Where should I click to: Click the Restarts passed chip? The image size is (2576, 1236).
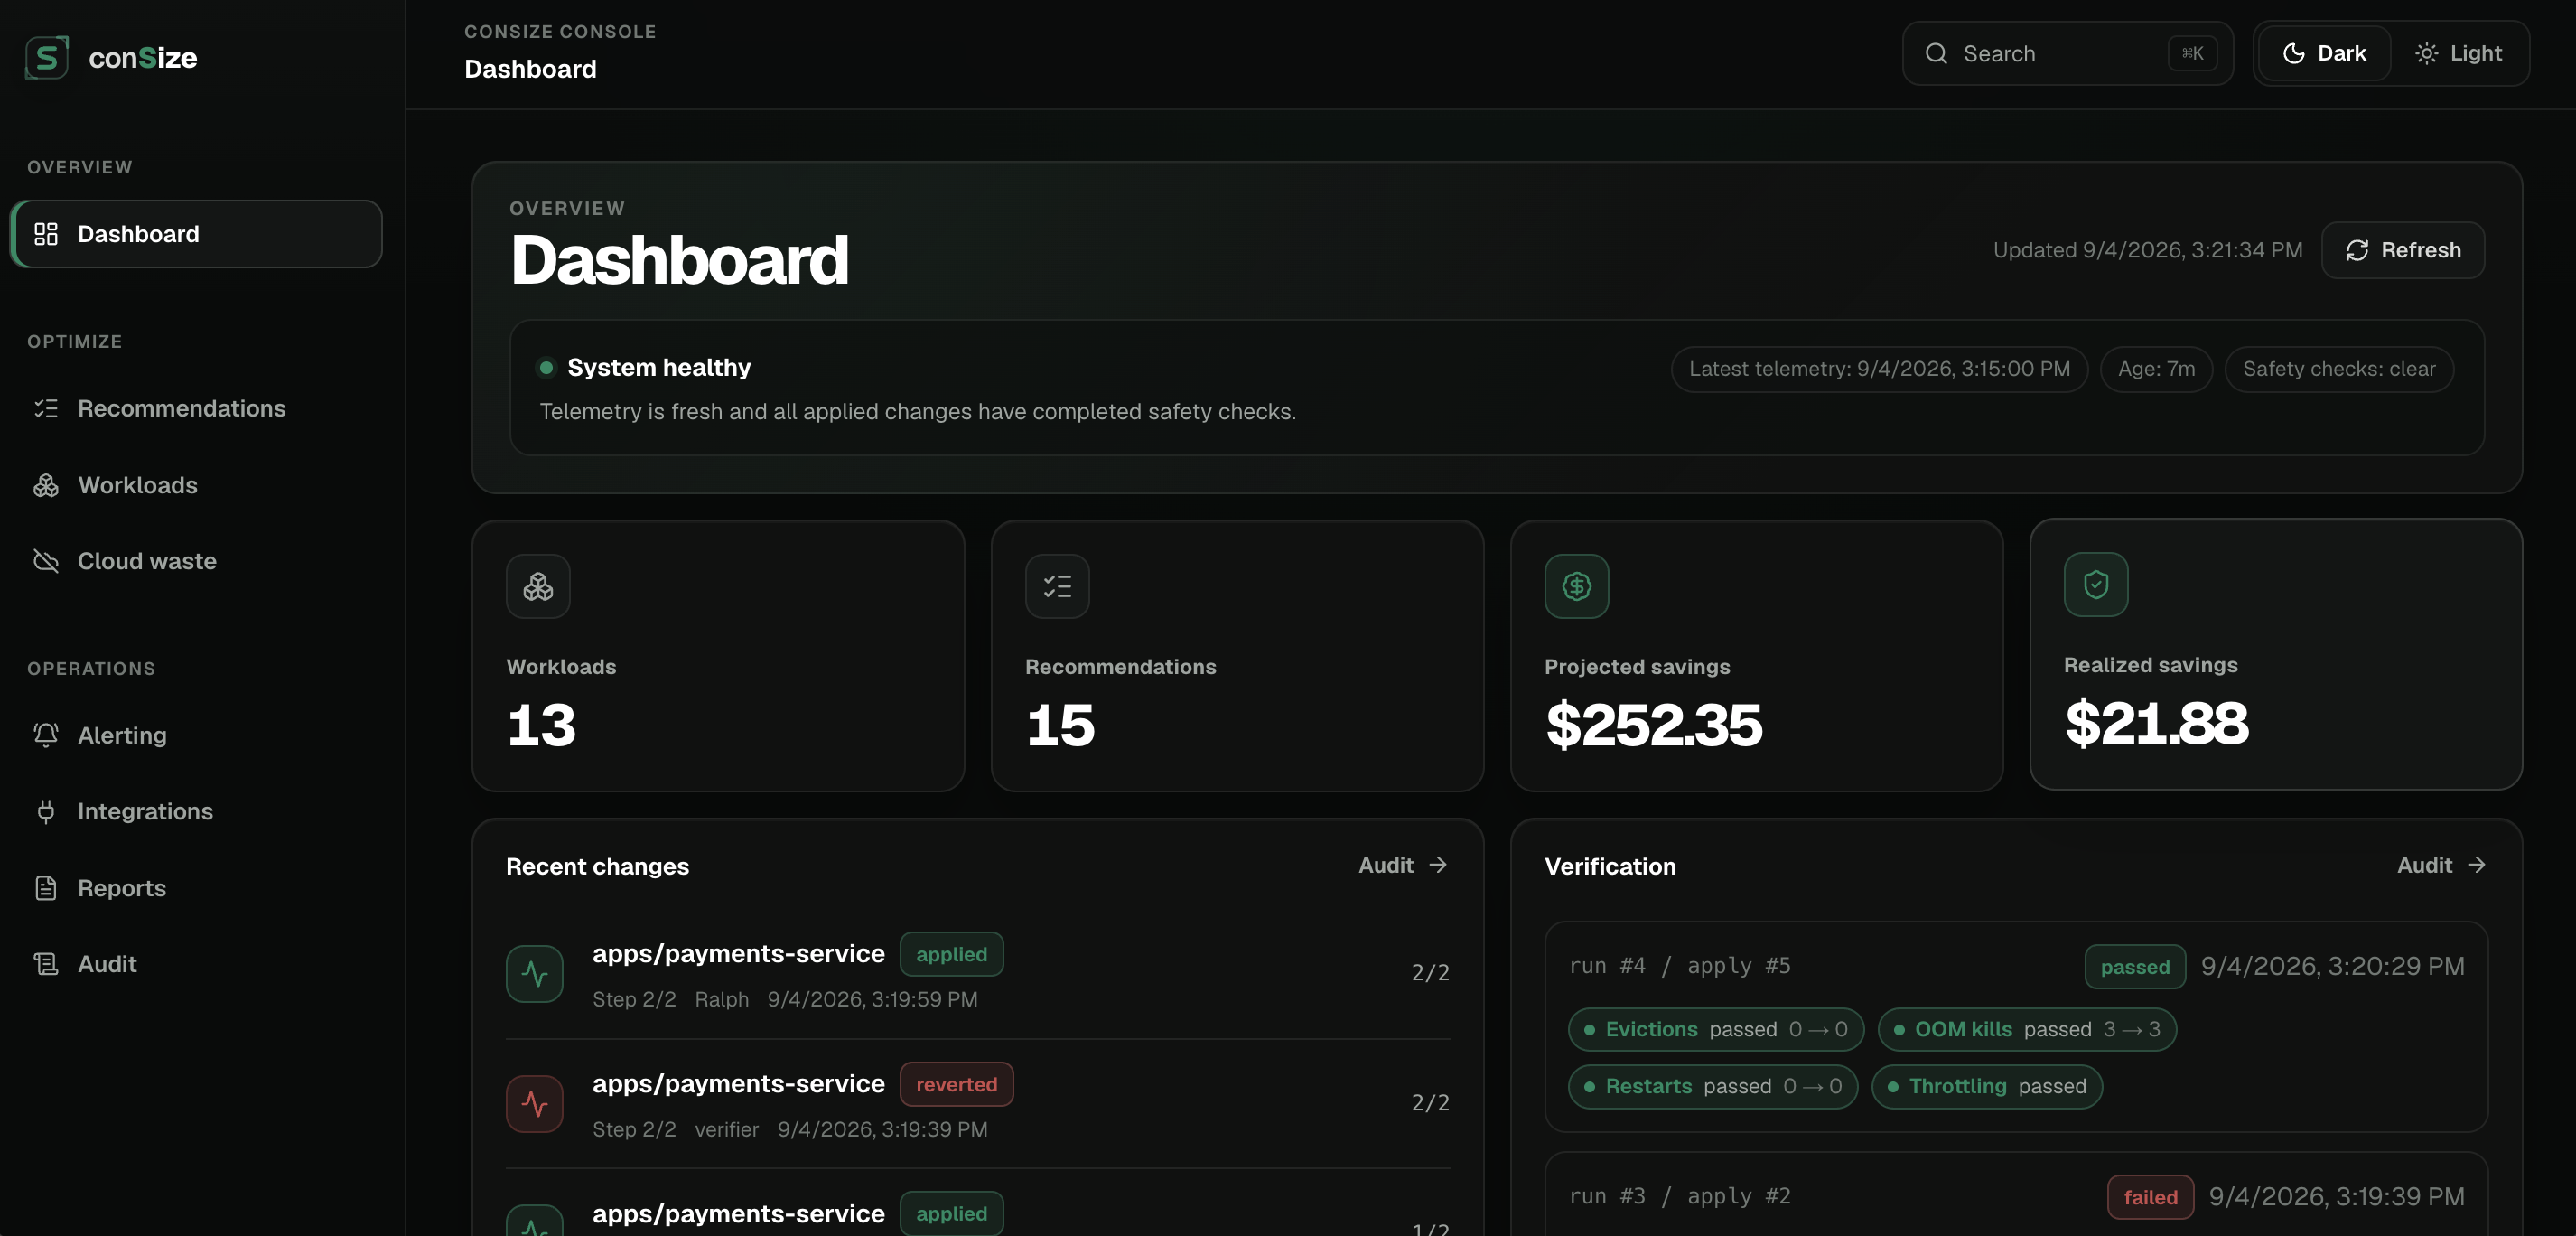coord(1713,1087)
